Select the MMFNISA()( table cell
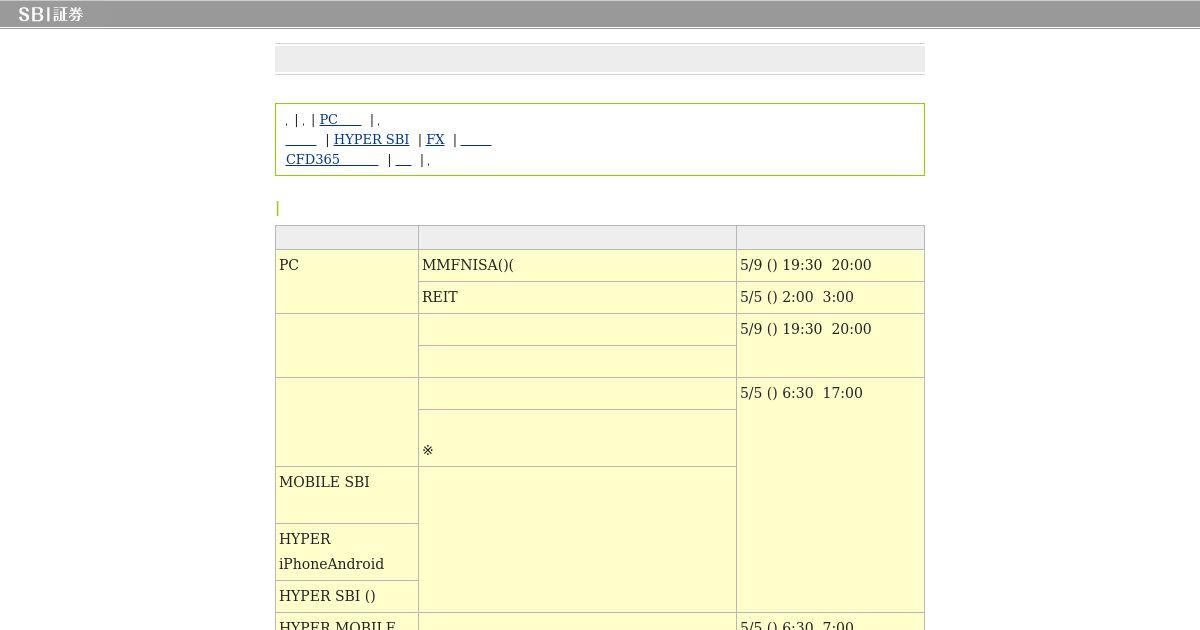This screenshot has height=630, width=1200. [577, 265]
